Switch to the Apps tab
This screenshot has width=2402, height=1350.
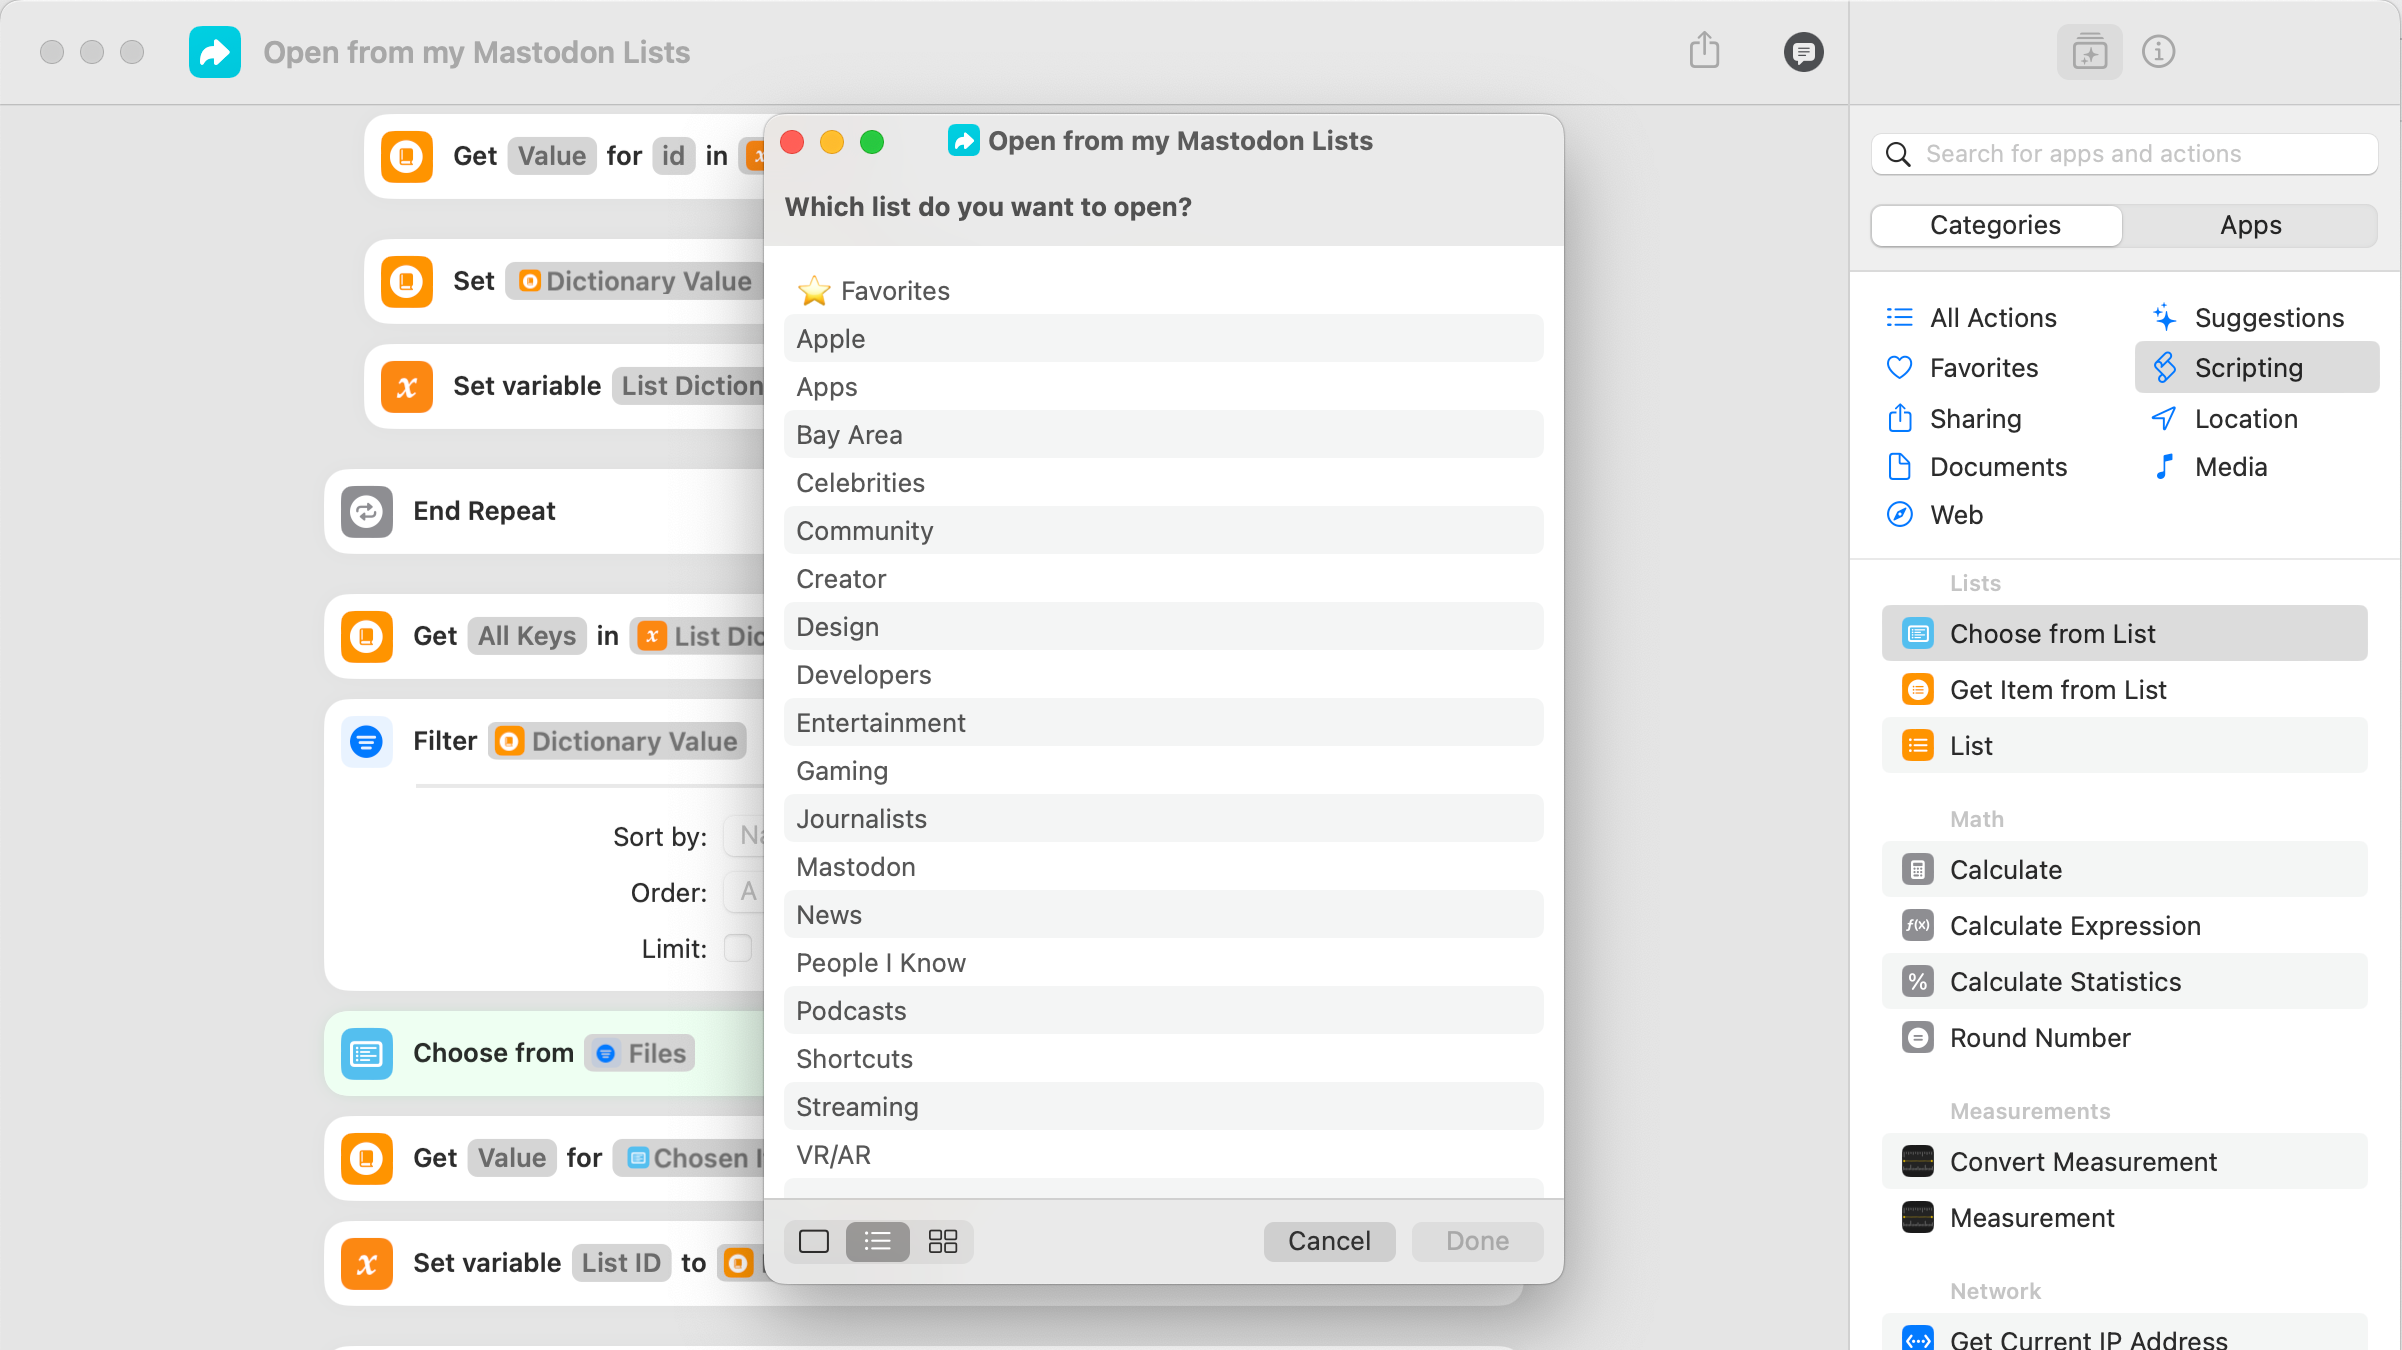click(2250, 226)
